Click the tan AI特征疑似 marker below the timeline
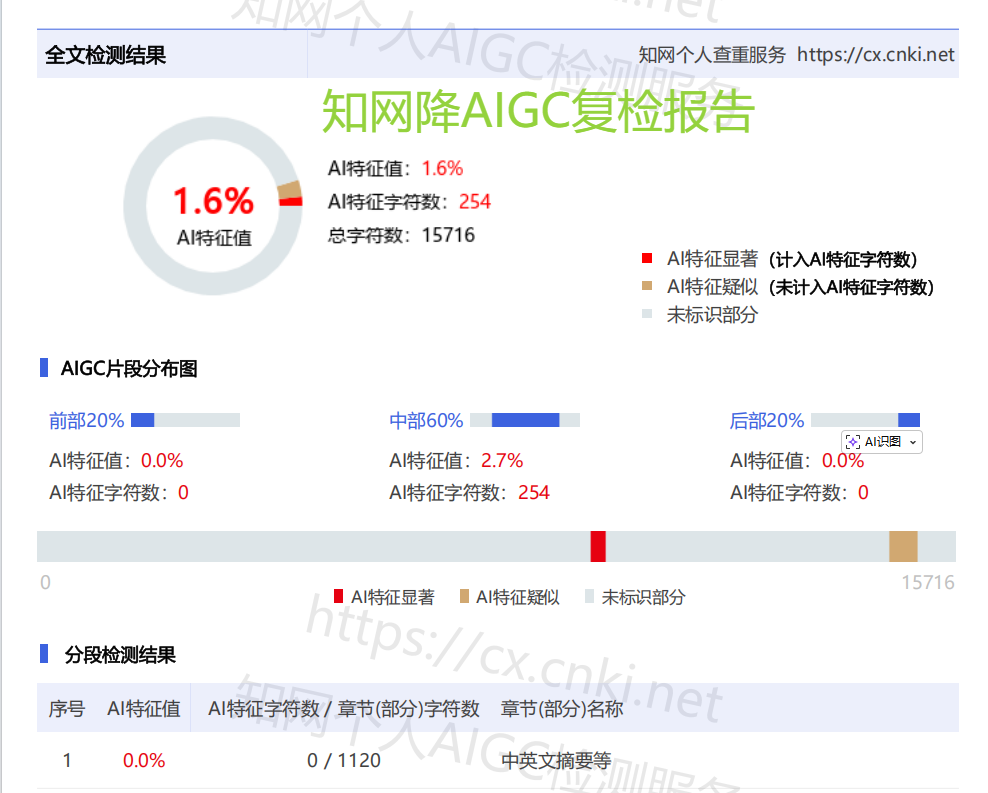The height and width of the screenshot is (793, 988). point(464,597)
